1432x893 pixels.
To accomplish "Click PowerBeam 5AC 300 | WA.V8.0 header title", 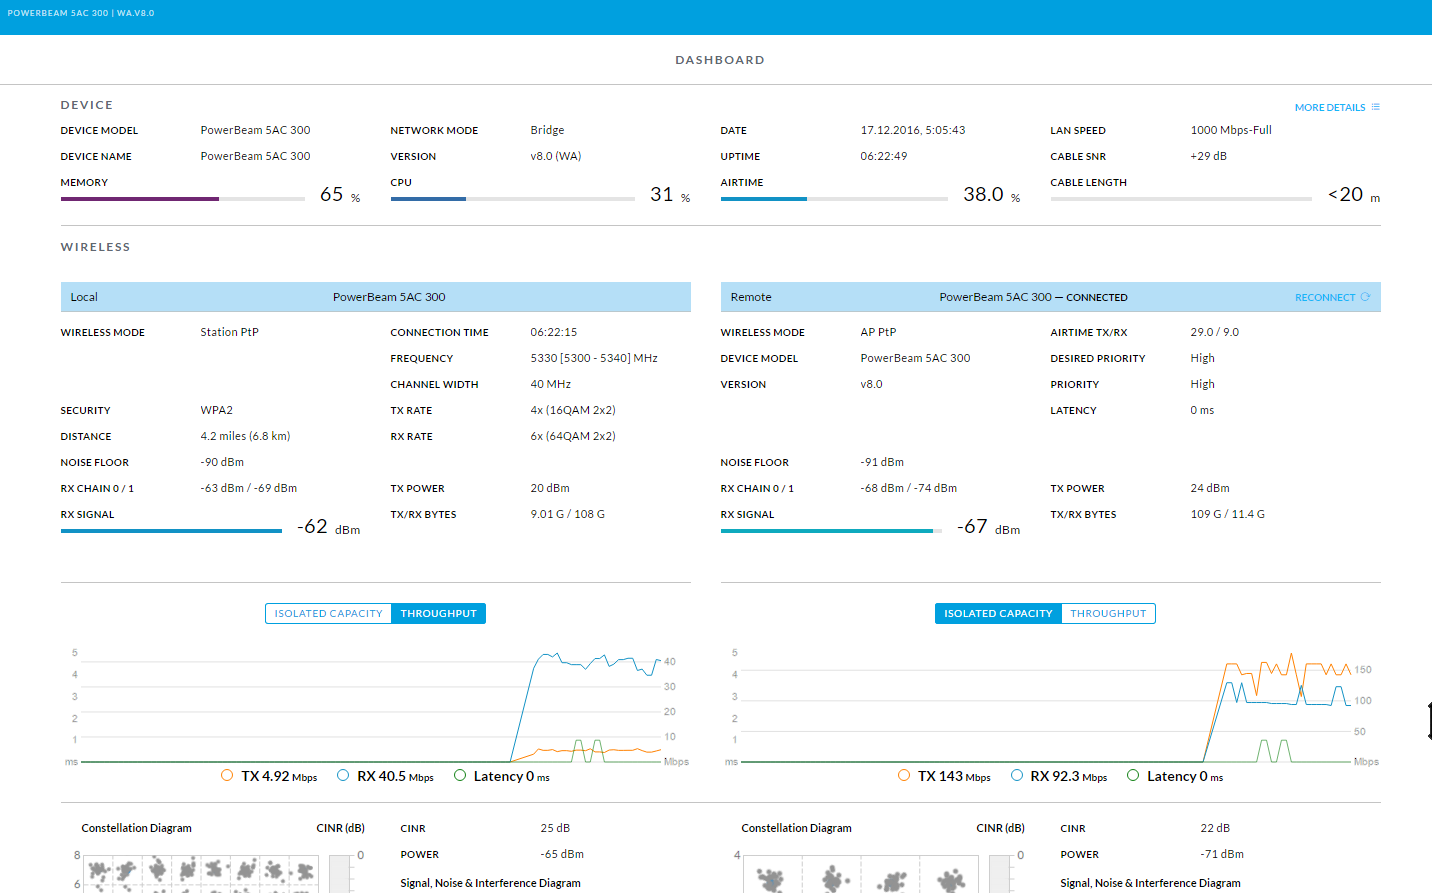I will 81,13.
